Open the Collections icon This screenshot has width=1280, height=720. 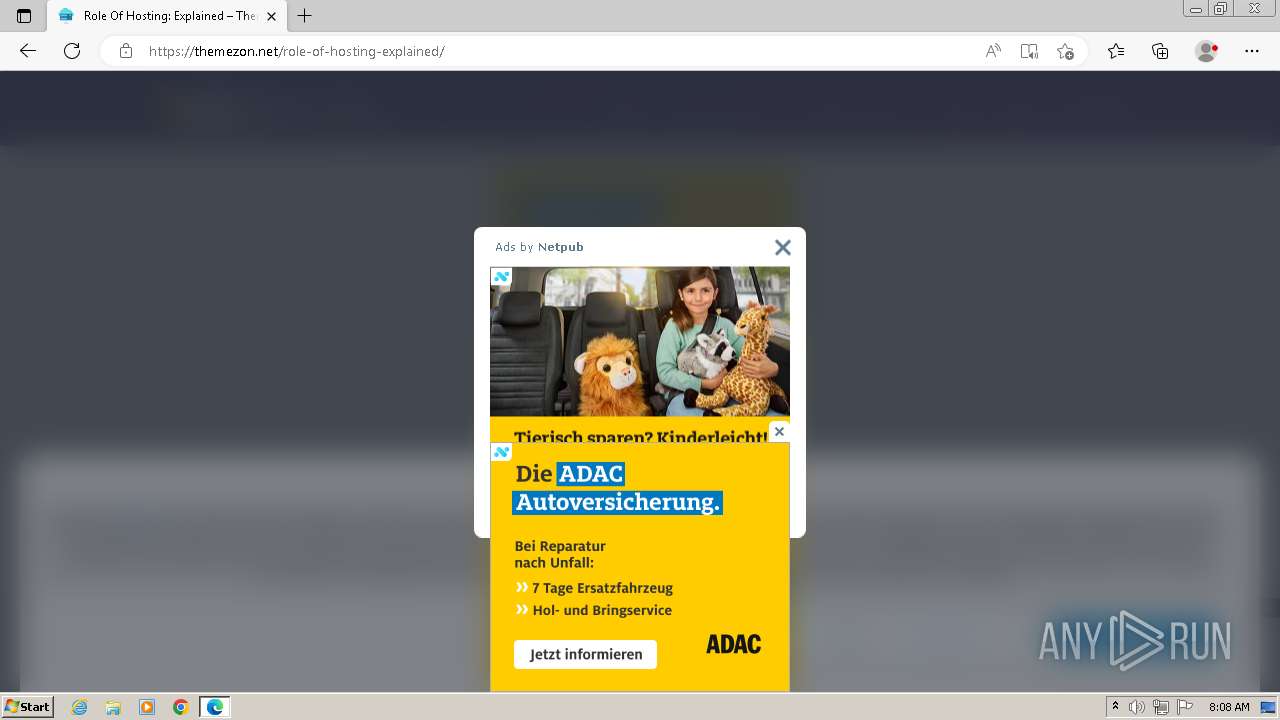pyautogui.click(x=1160, y=51)
